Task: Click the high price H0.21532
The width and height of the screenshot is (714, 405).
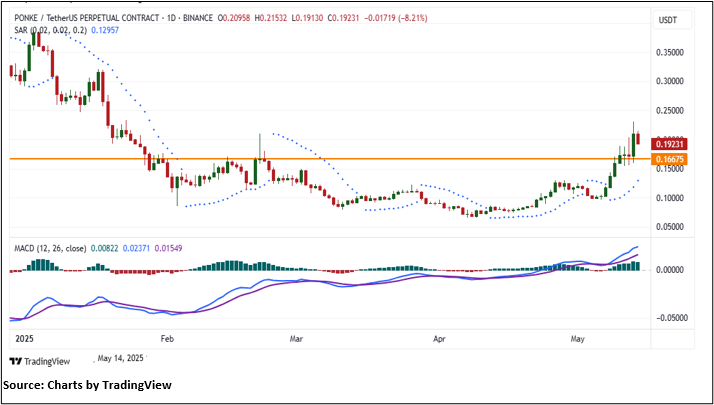Action: tap(270, 18)
